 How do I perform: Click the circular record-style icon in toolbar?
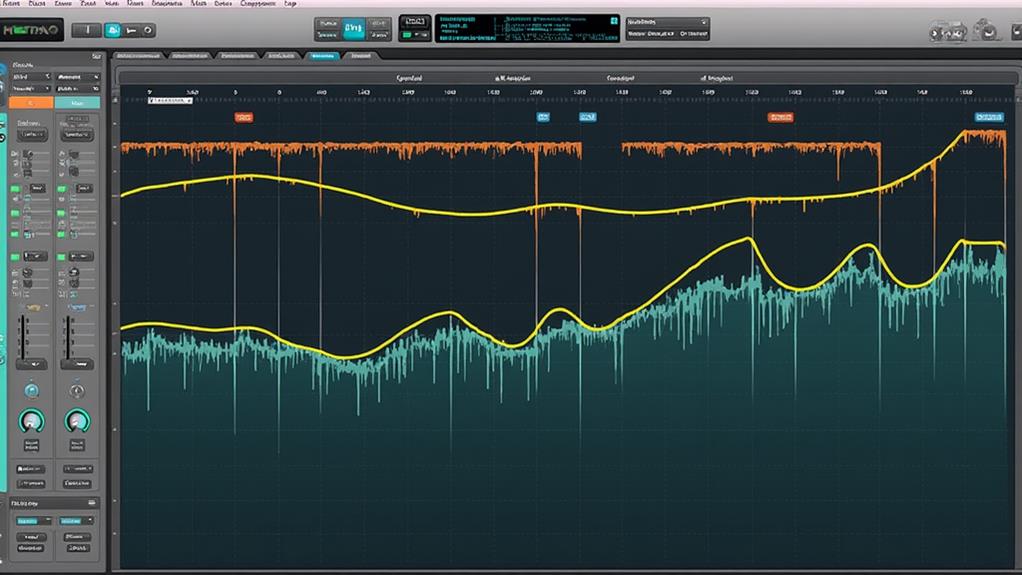point(148,30)
